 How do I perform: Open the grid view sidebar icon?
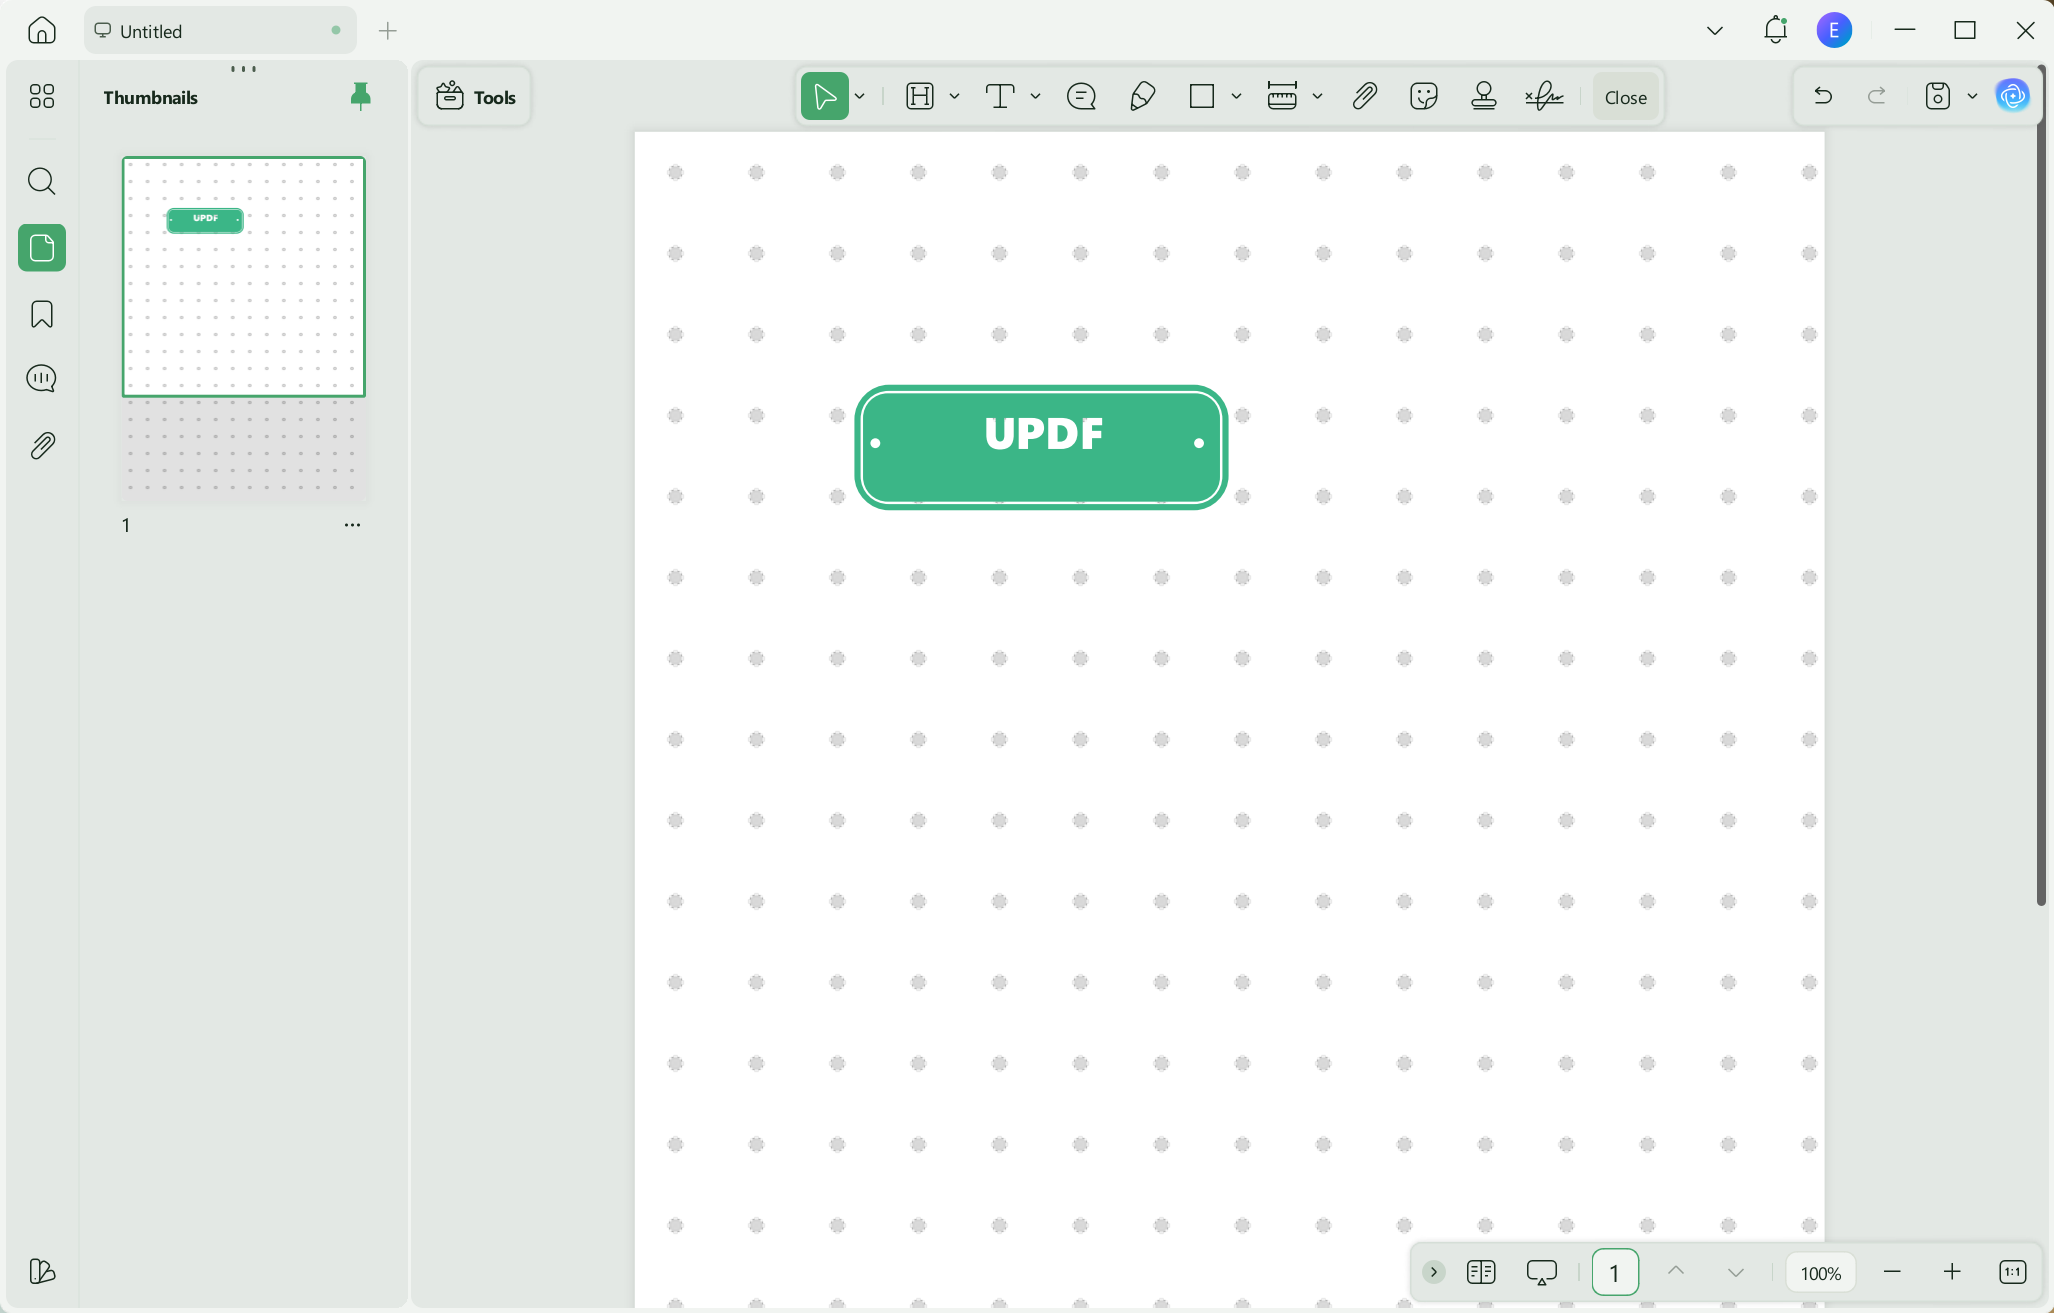coord(42,96)
